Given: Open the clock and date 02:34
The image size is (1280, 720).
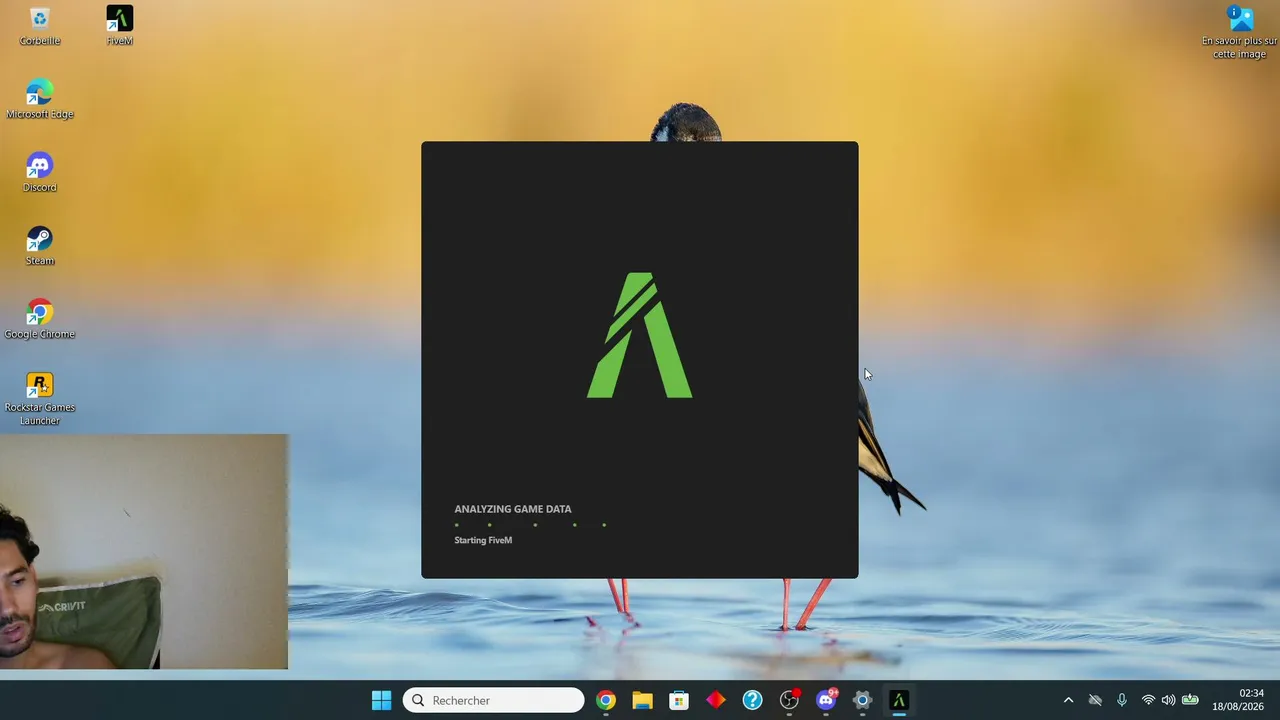Looking at the screenshot, I should [1238, 700].
